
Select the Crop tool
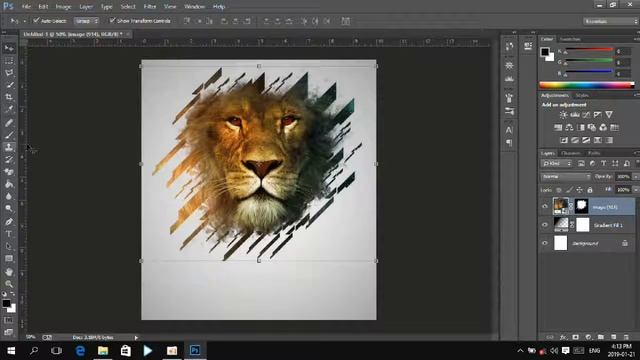point(9,97)
